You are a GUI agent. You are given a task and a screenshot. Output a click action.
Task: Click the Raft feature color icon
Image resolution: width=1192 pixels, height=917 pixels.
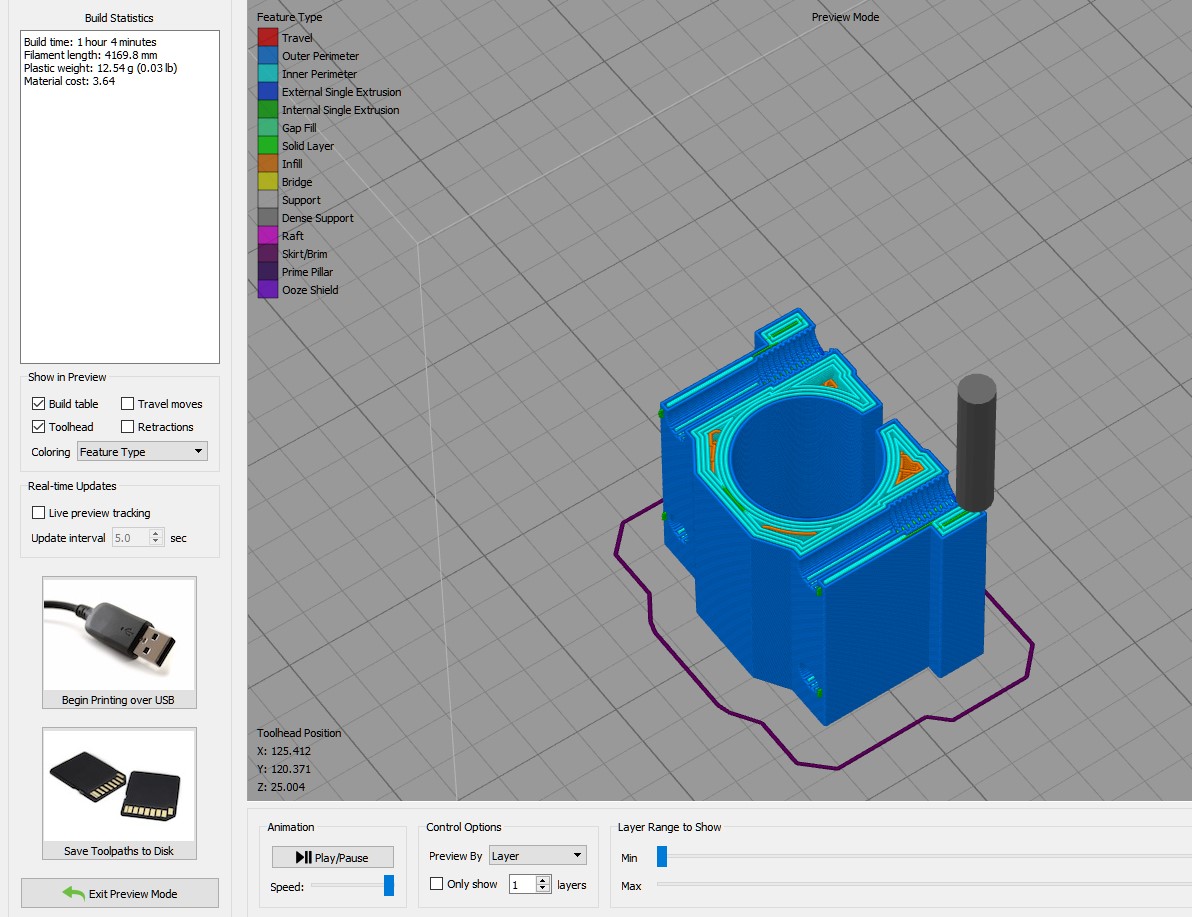(x=266, y=235)
